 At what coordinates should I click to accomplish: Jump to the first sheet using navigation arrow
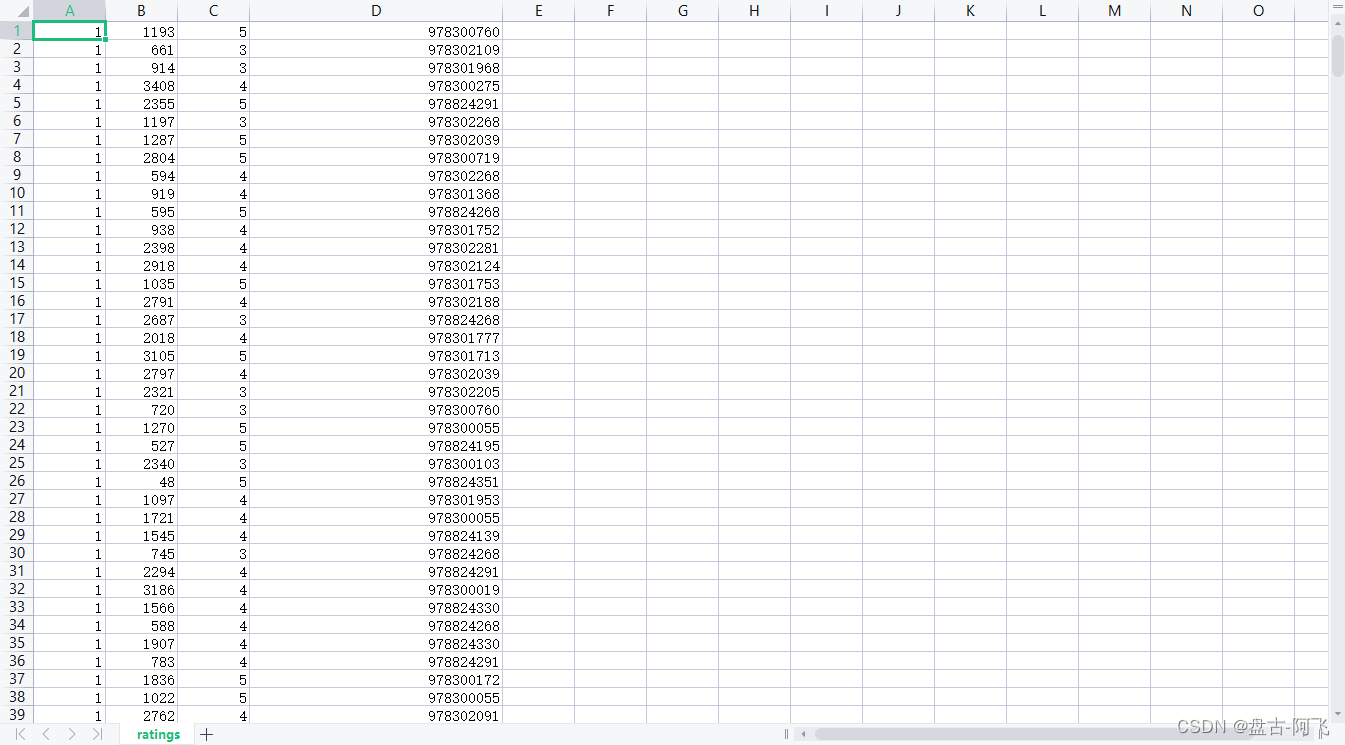[20, 734]
